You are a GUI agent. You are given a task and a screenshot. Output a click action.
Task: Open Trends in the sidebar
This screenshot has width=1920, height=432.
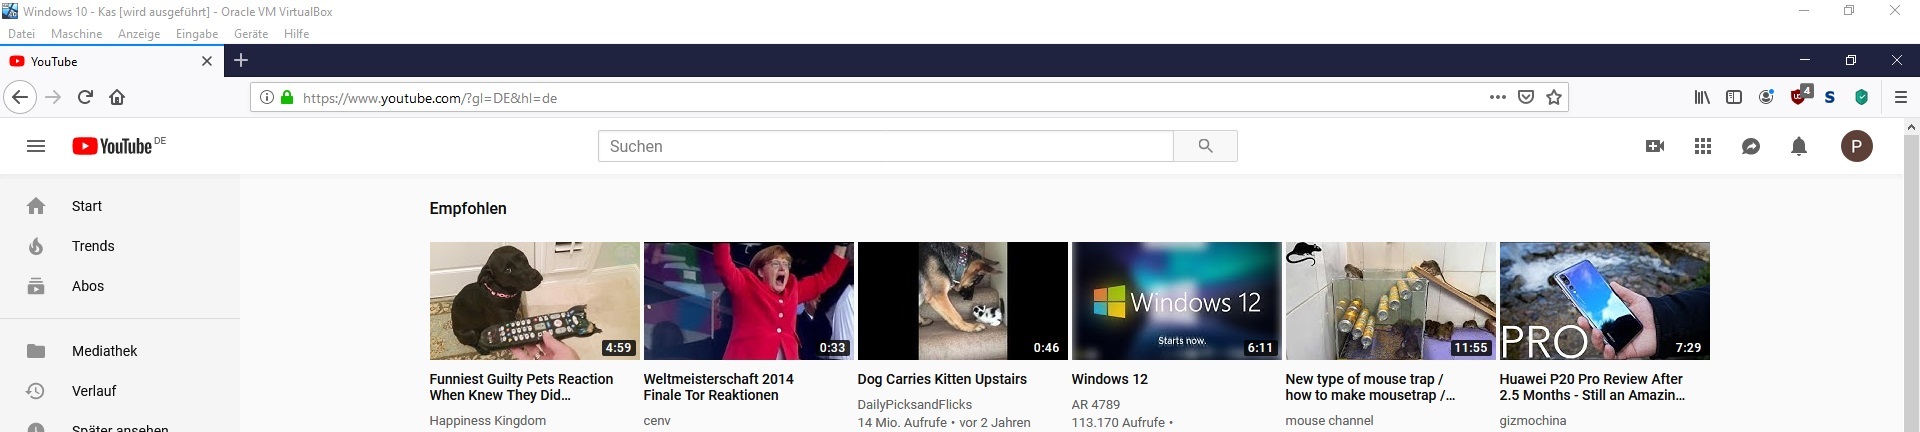pos(120,246)
